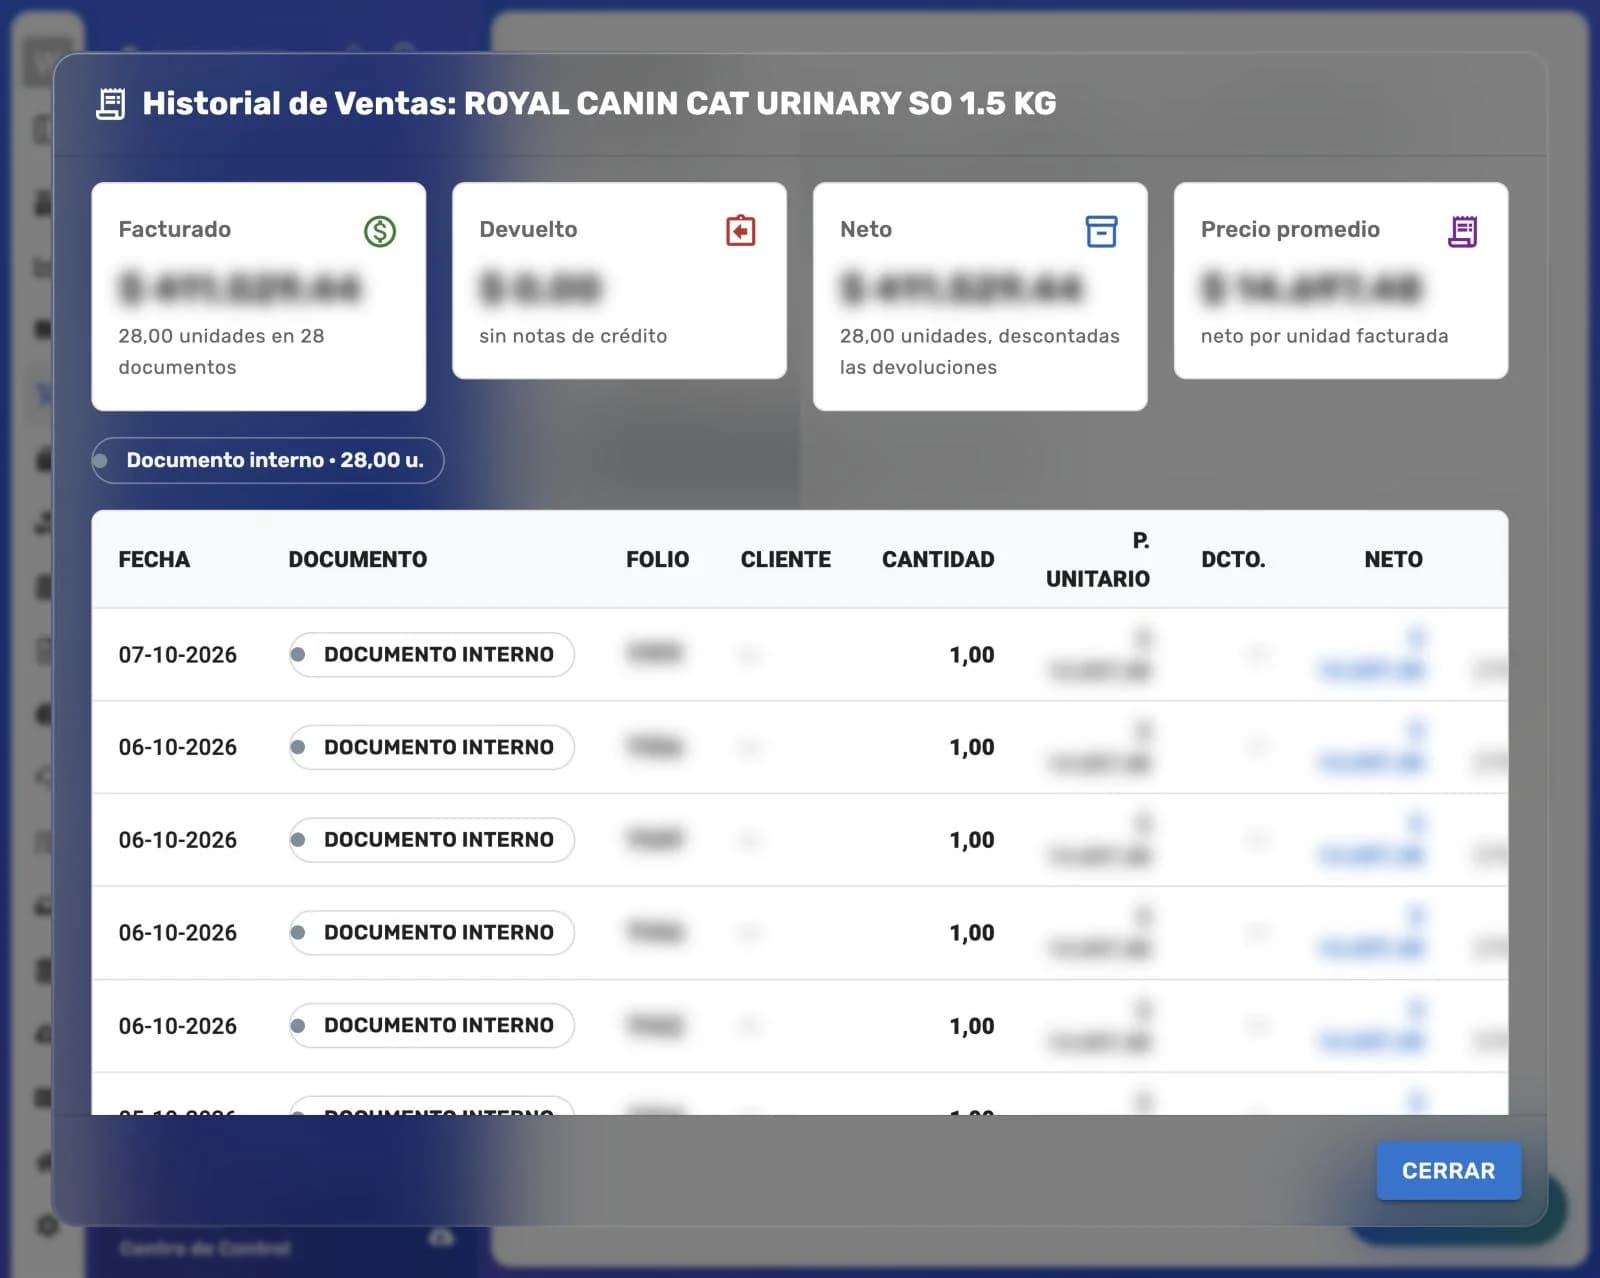This screenshot has height=1278, width=1600.
Task: Click the Devuelto card title
Action: click(528, 229)
